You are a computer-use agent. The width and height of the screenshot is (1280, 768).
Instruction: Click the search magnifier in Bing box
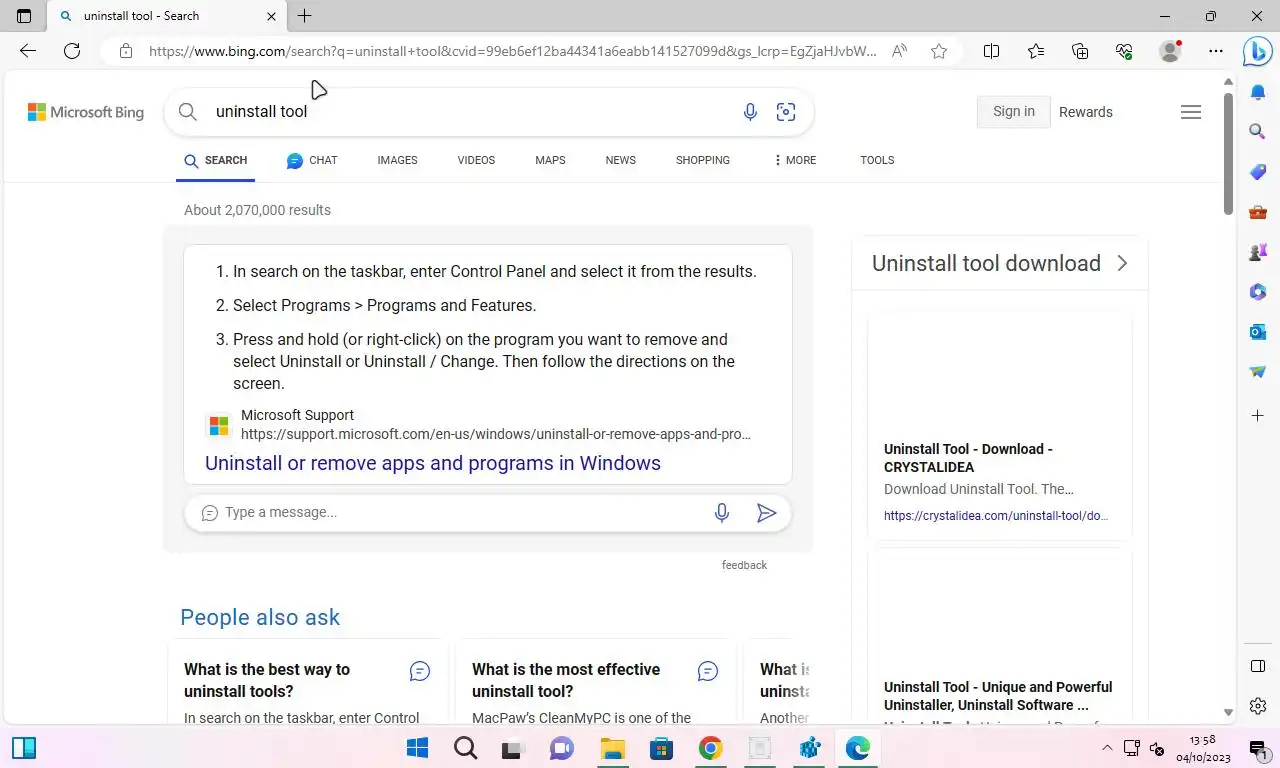click(187, 112)
